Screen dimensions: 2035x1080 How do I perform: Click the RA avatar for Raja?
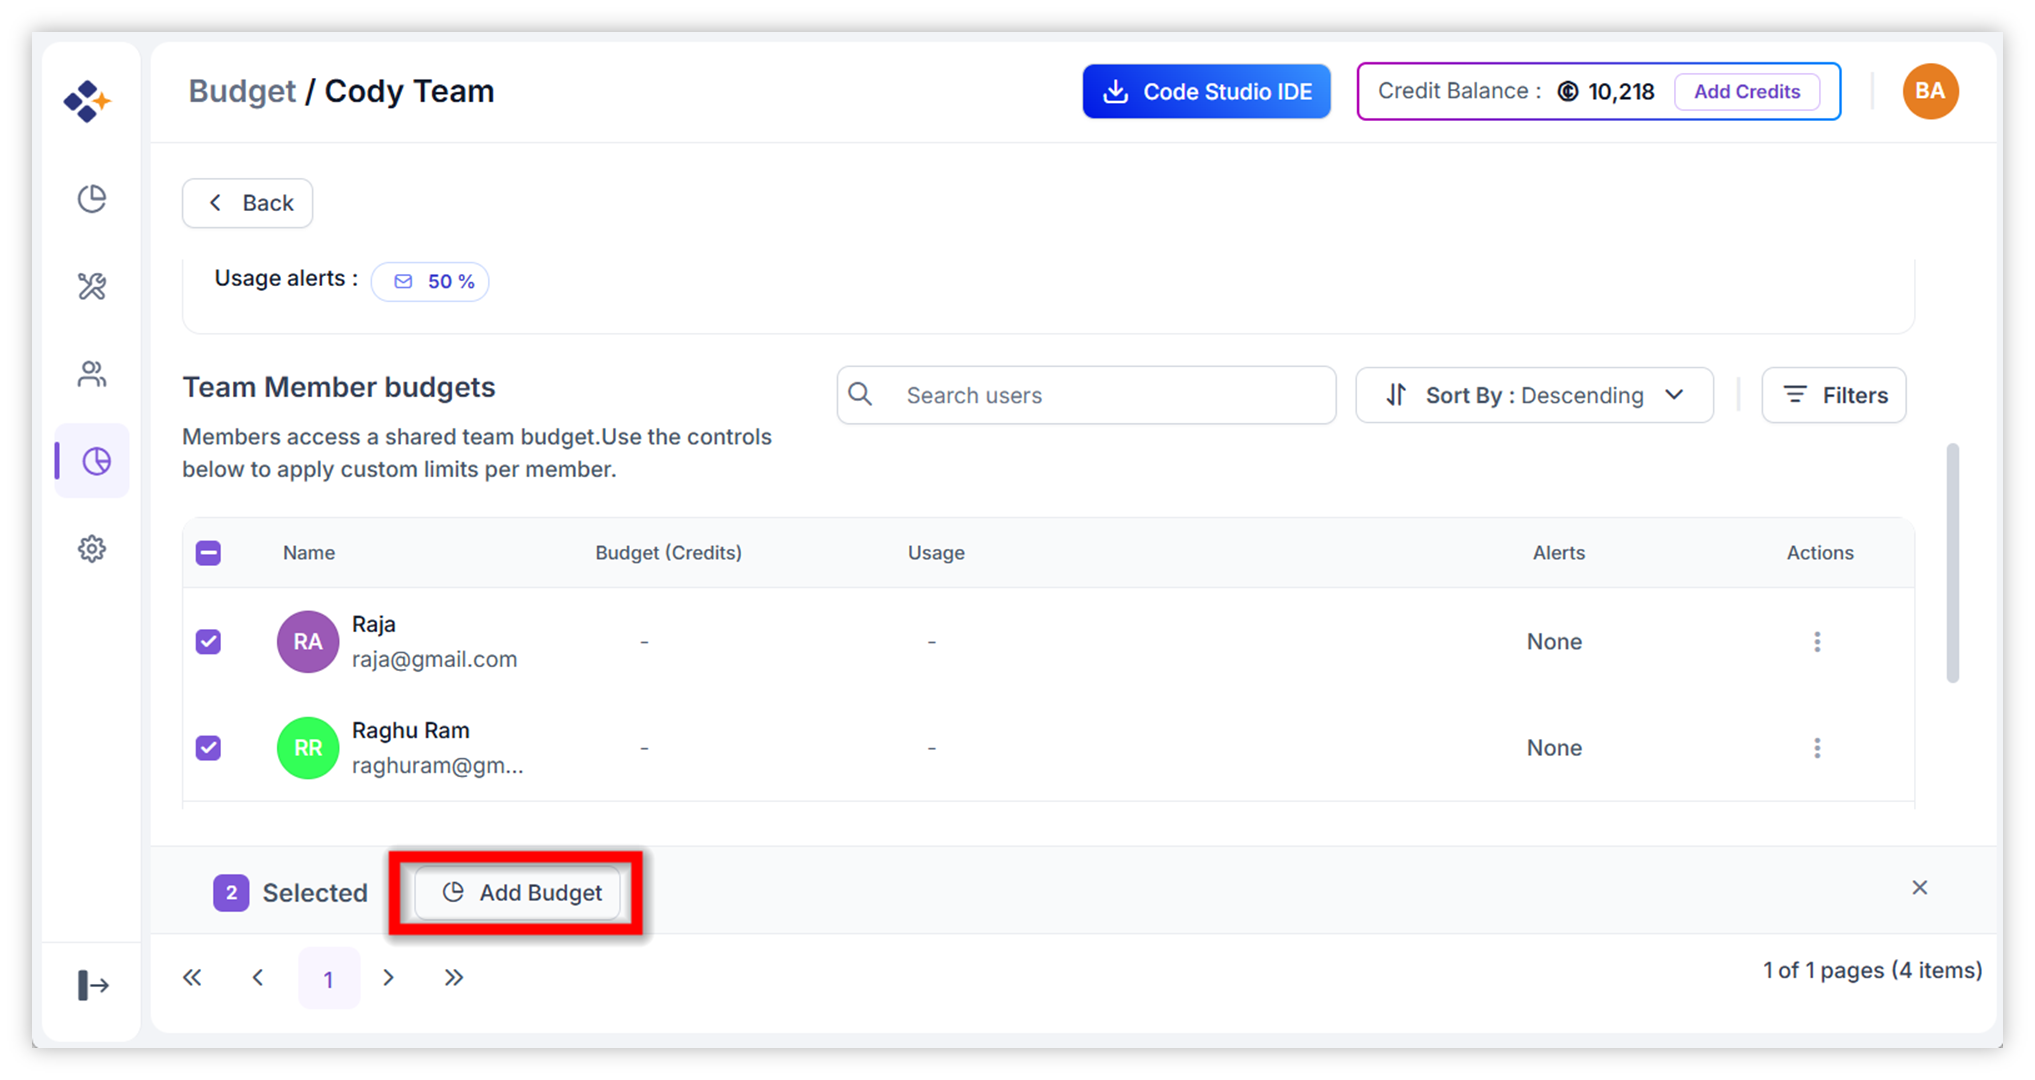(307, 642)
